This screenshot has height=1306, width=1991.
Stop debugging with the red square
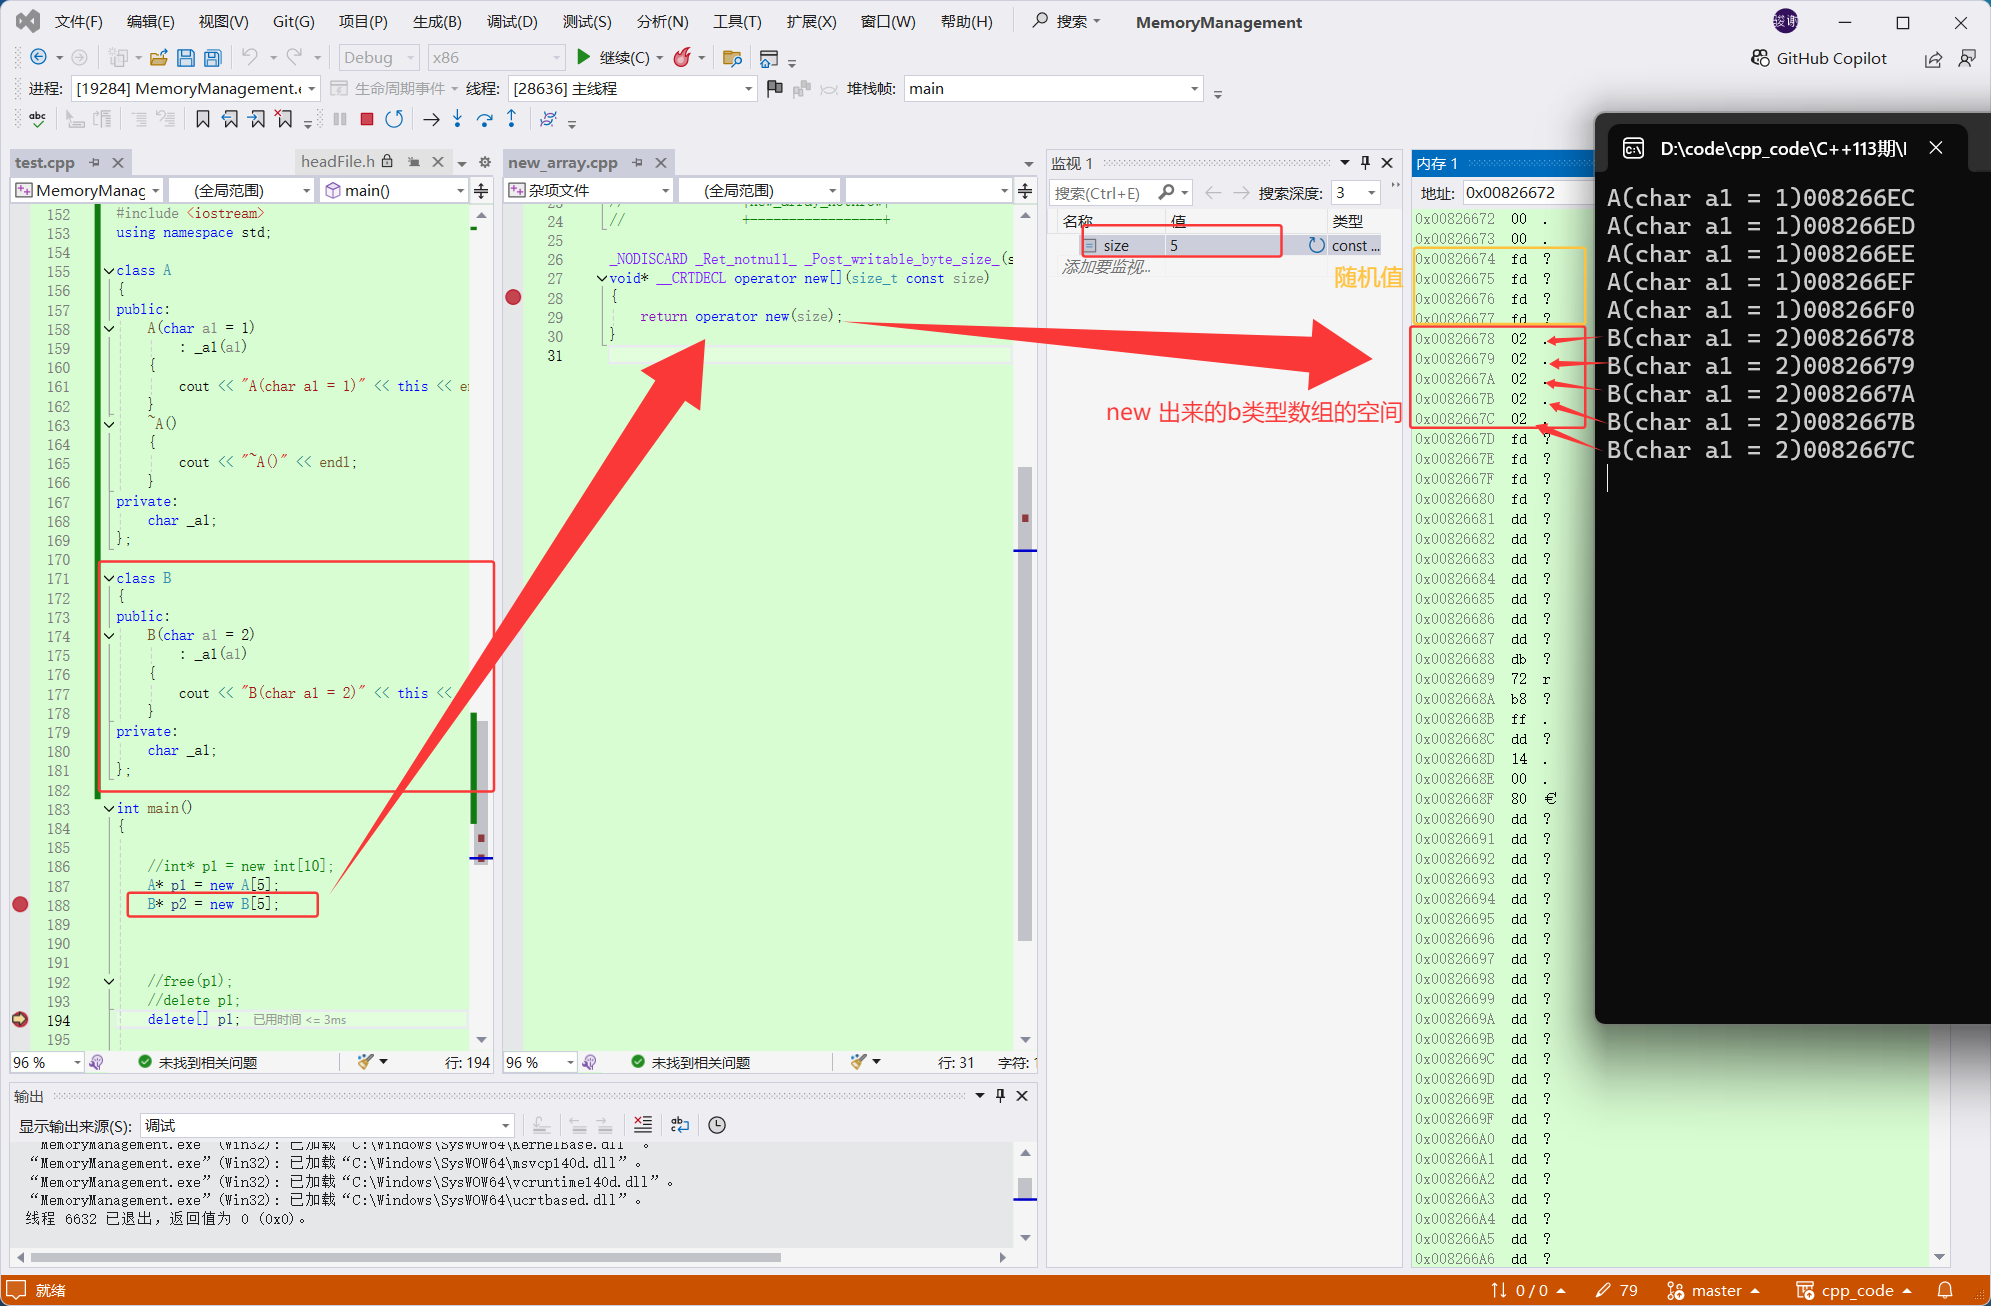point(367,120)
